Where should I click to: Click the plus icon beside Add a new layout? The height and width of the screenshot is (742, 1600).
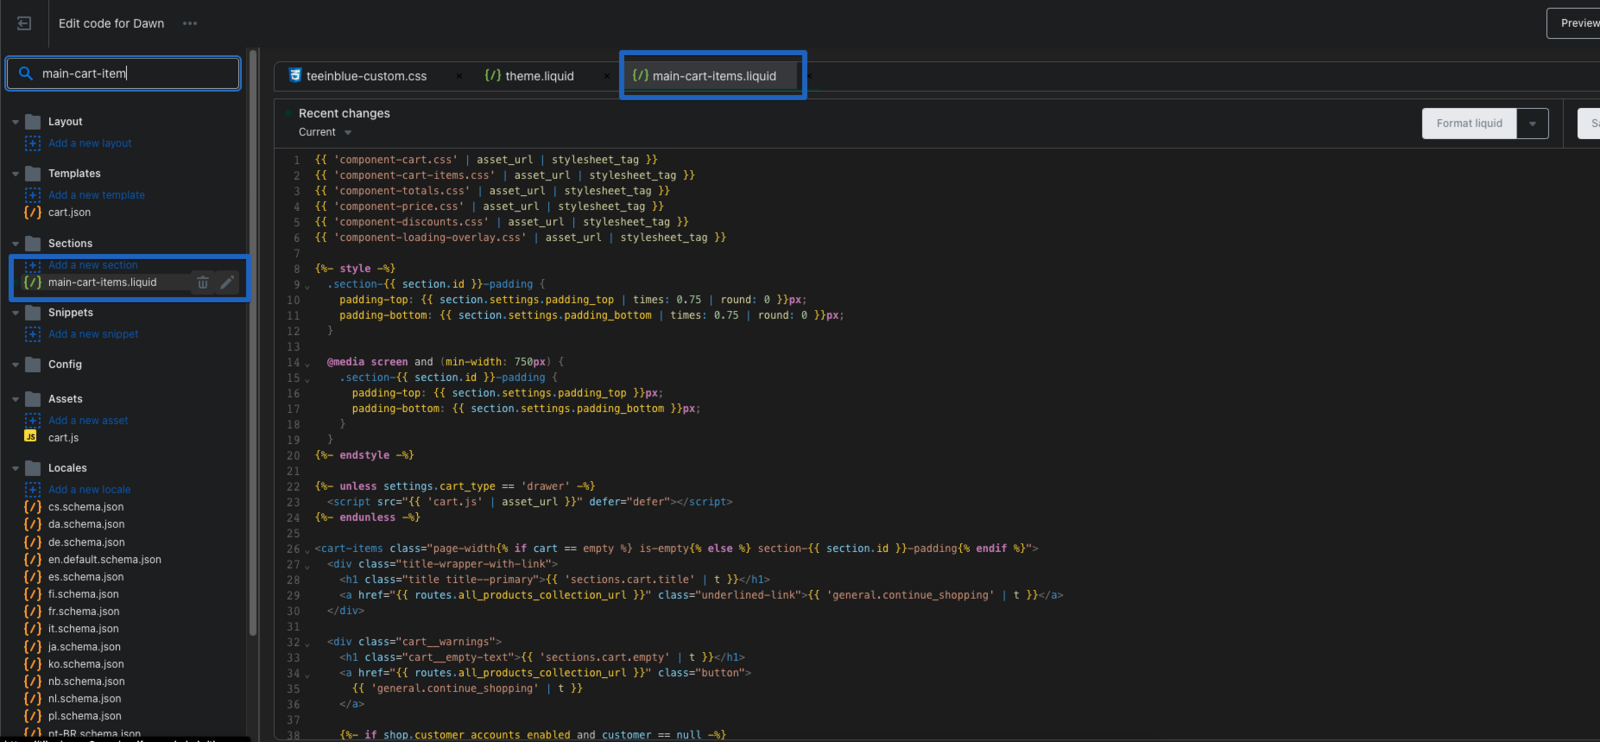coord(32,143)
